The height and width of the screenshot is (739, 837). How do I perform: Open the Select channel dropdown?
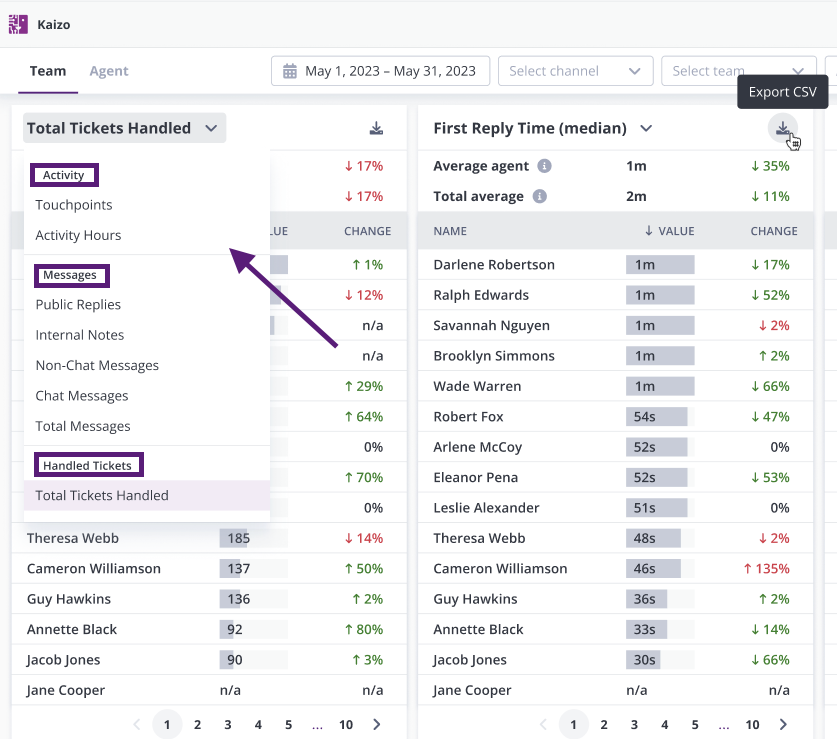[575, 71]
